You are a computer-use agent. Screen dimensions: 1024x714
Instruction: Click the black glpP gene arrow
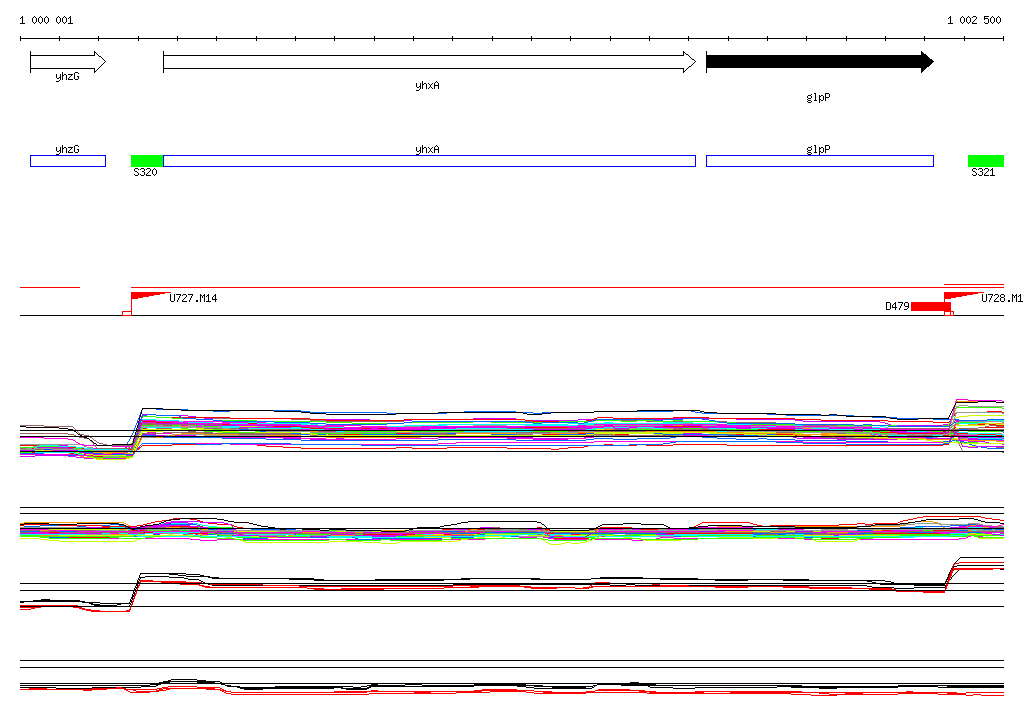[x=820, y=62]
